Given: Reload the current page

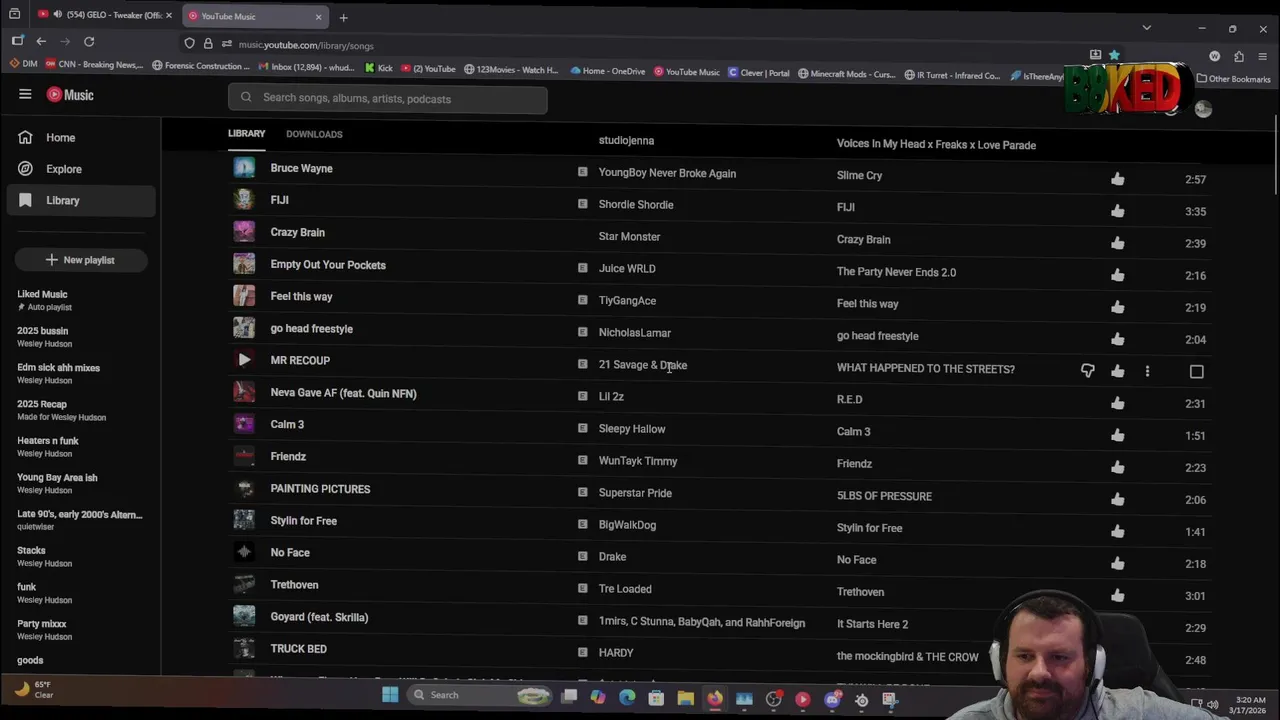Looking at the screenshot, I should click(89, 41).
